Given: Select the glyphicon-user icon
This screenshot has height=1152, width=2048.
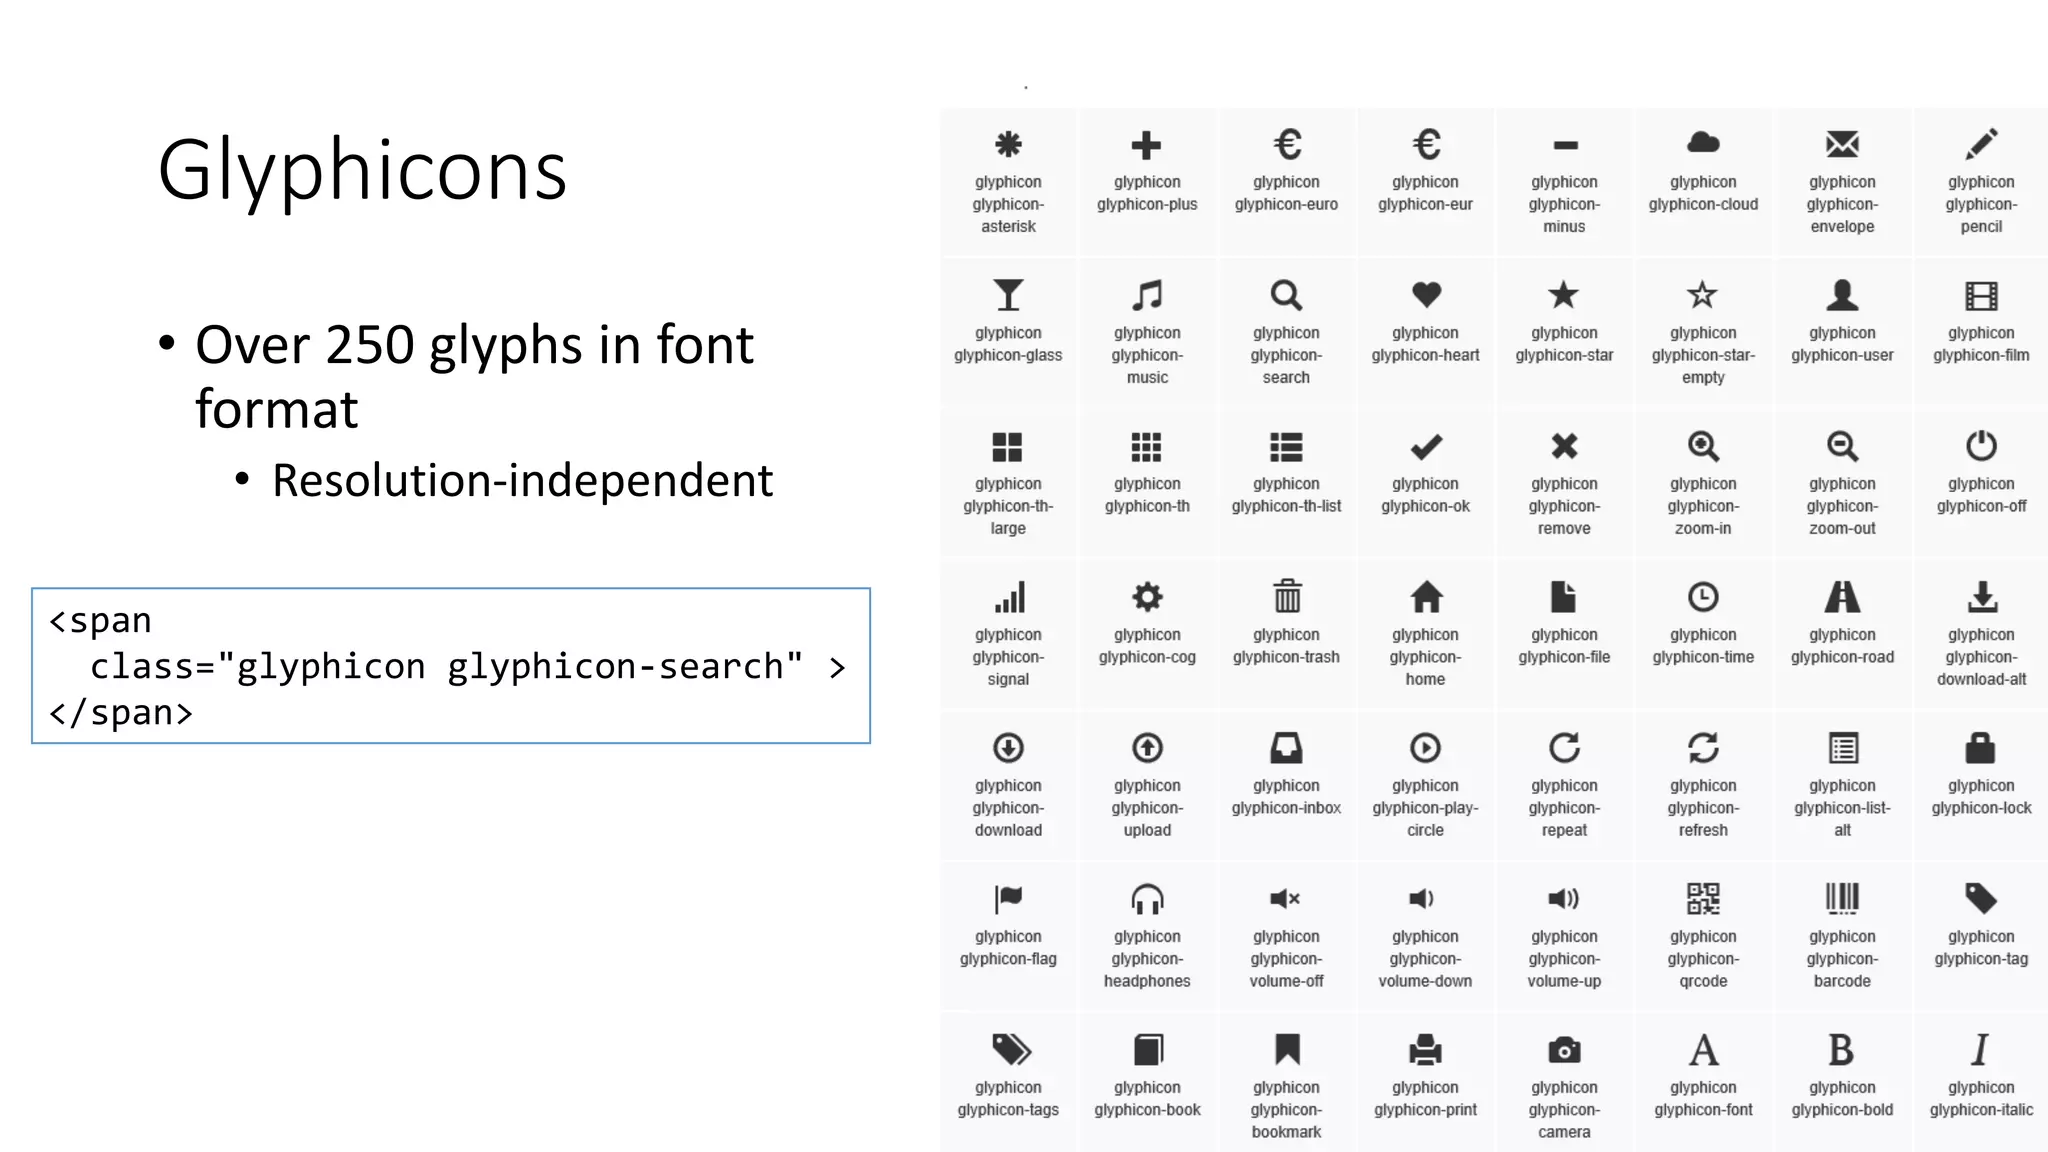Looking at the screenshot, I should pyautogui.click(x=1842, y=295).
